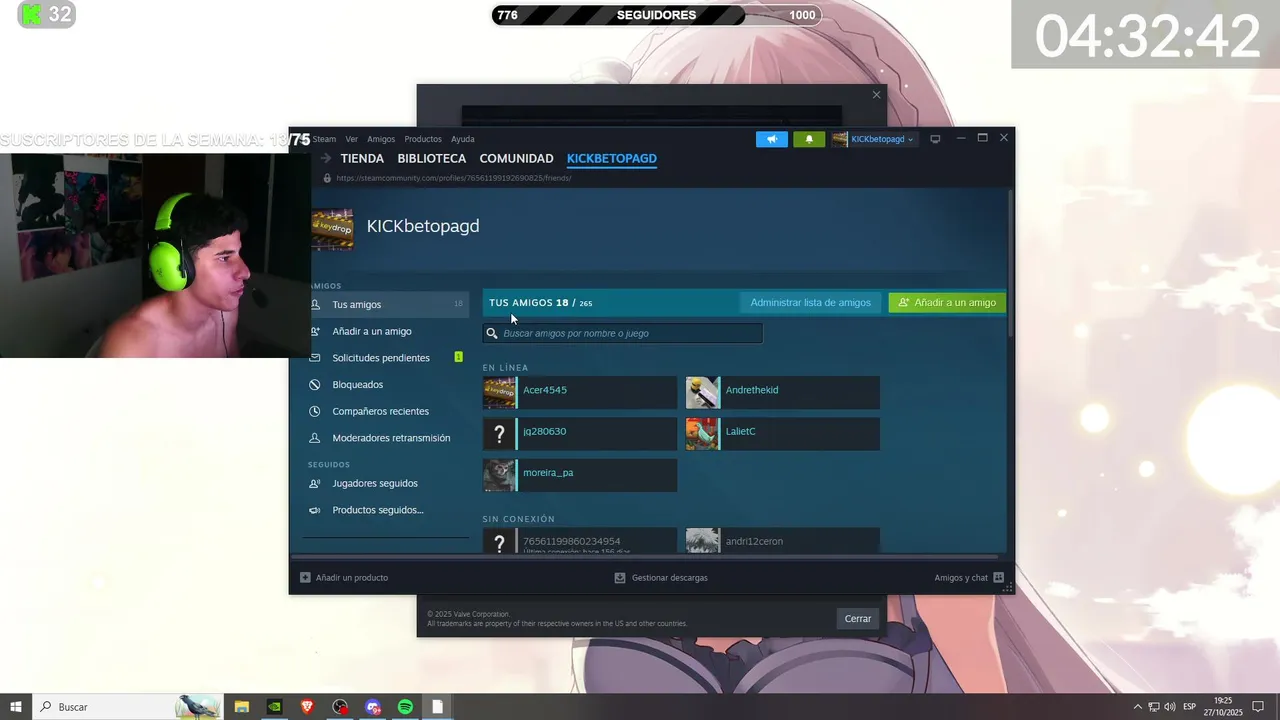Open friend jq280630
This screenshot has height=720, width=1280.
(580, 434)
